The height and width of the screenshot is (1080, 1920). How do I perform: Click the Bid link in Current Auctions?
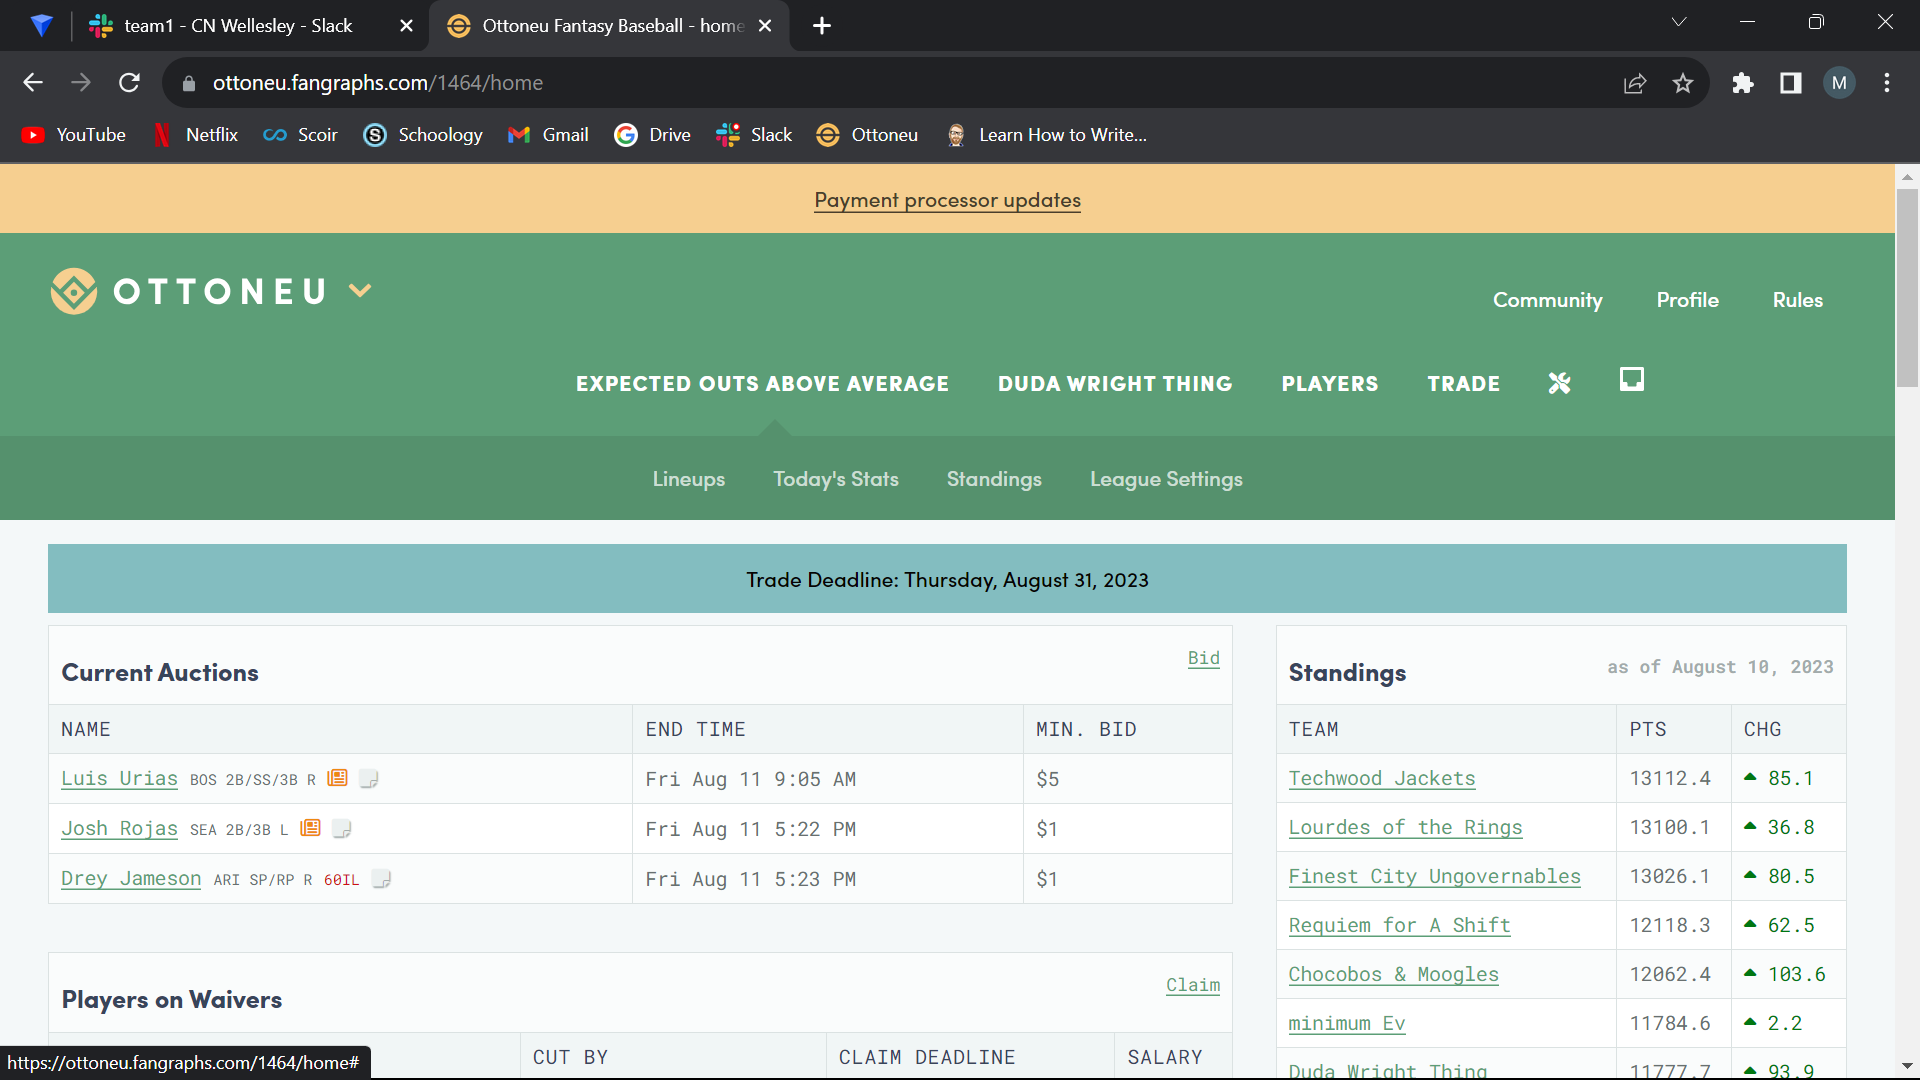pyautogui.click(x=1203, y=658)
